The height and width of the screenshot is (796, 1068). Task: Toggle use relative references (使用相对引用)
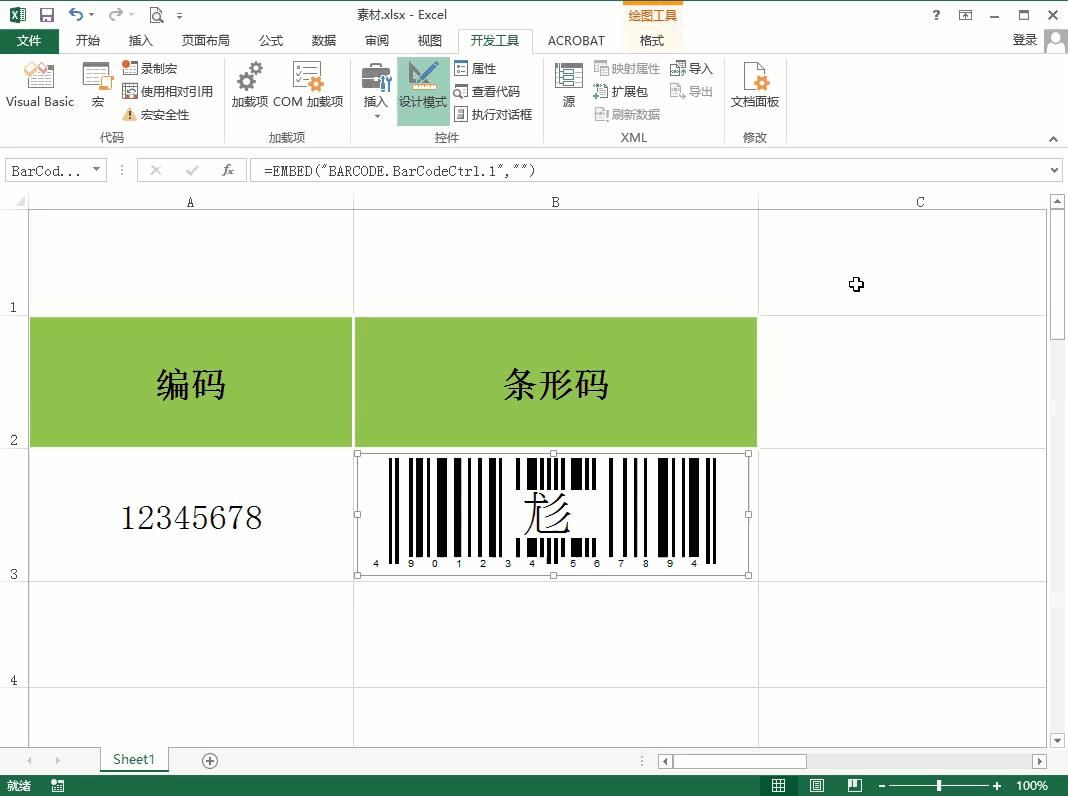pyautogui.click(x=168, y=91)
